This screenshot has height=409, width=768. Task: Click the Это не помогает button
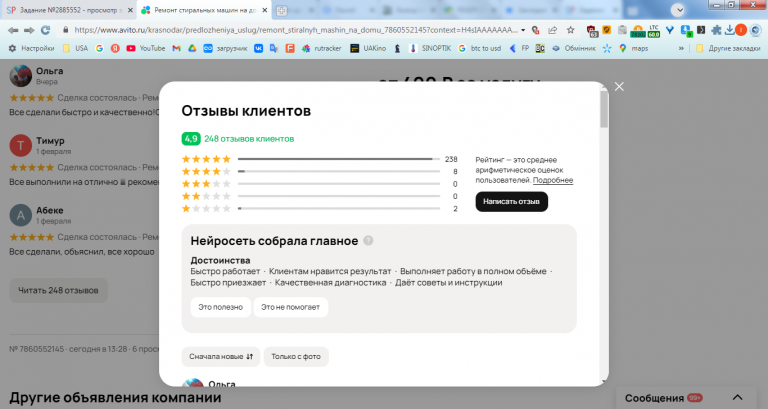point(290,307)
